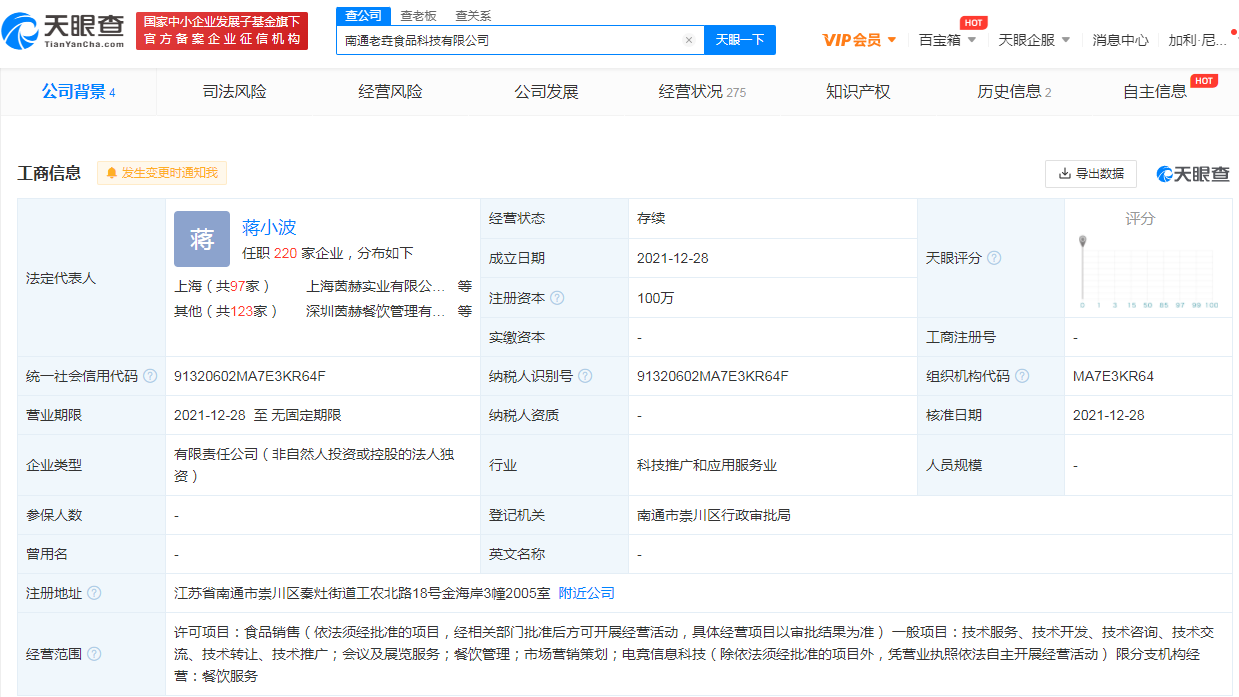The width and height of the screenshot is (1239, 697).
Task: Expand the 天眼企服 menu
Action: coord(1034,40)
